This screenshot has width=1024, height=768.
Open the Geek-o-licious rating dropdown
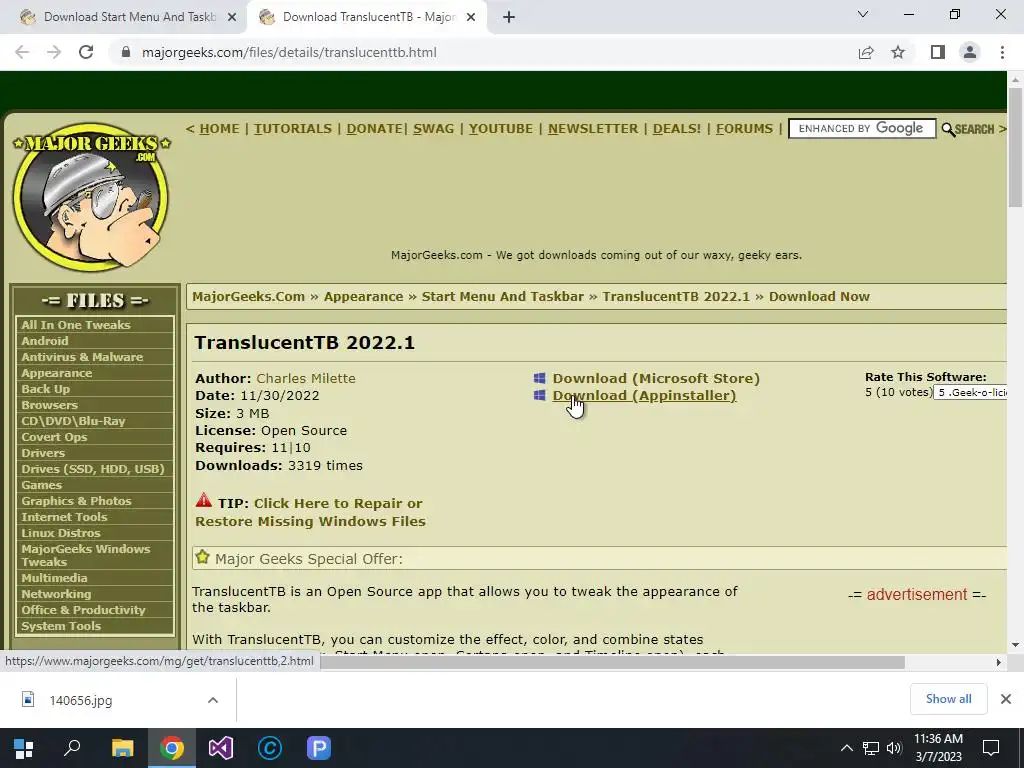tap(970, 392)
